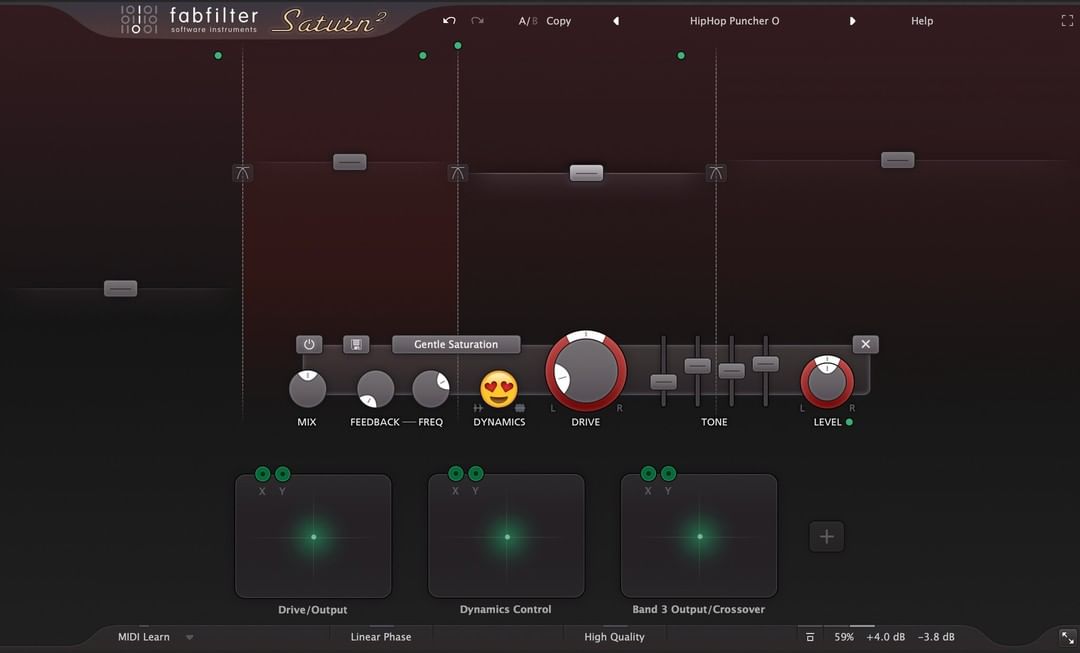Click the redo arrow icon
The width and height of the screenshot is (1080, 653).
pos(477,21)
